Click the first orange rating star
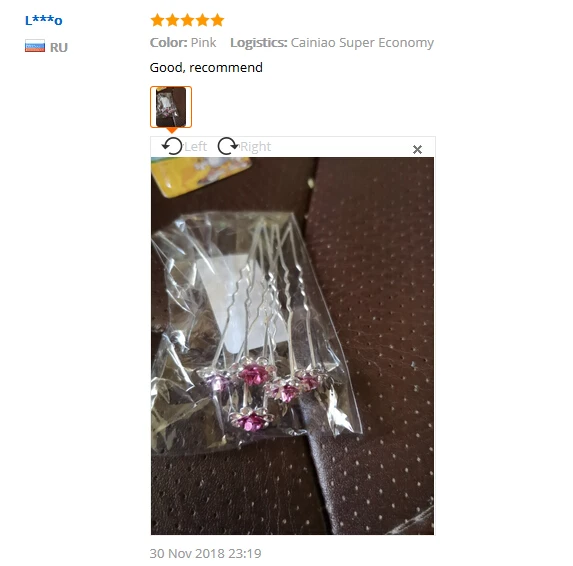The height and width of the screenshot is (566, 573). (157, 20)
